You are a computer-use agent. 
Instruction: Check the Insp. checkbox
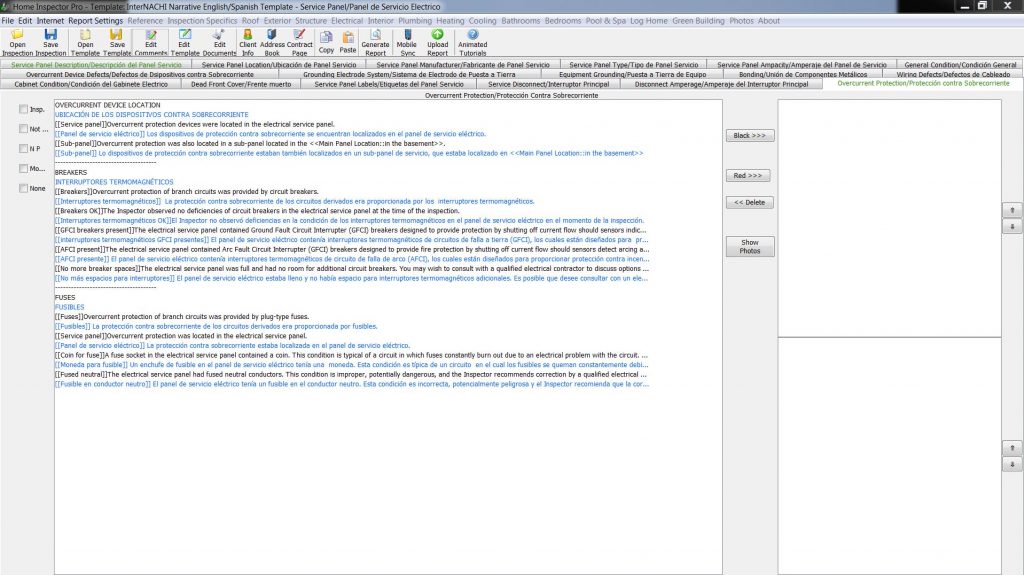pos(24,109)
